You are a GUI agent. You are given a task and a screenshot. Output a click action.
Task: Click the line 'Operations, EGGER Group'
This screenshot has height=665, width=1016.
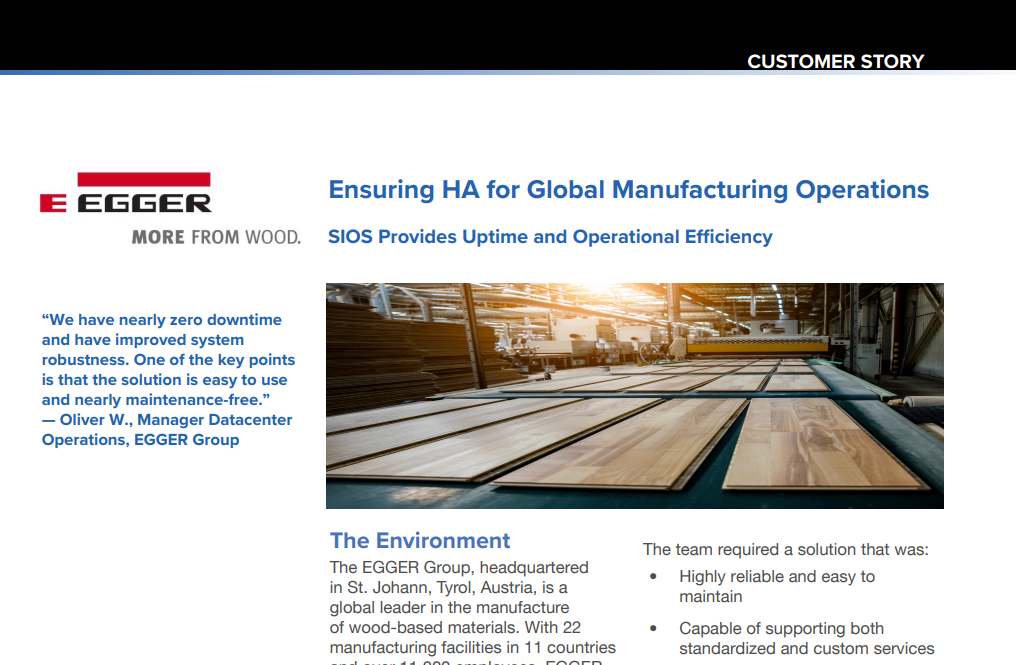(x=141, y=440)
